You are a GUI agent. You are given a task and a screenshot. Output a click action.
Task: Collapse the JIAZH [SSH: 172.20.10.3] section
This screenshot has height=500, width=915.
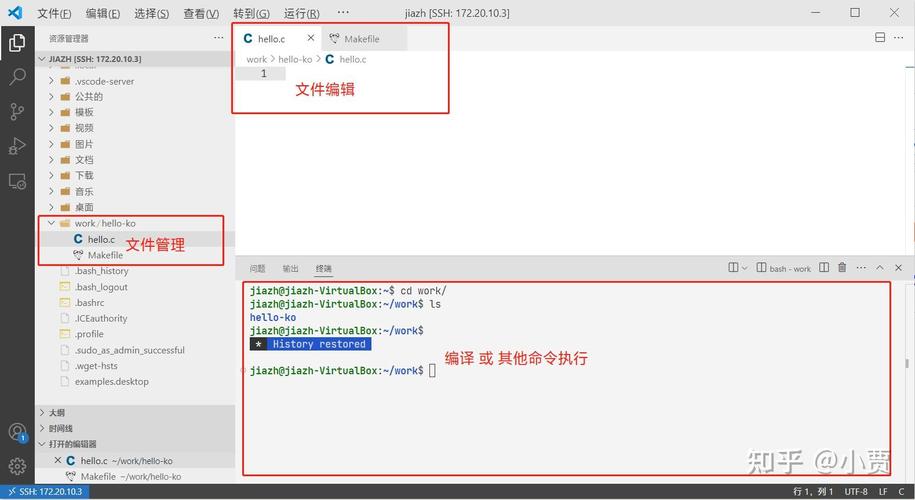pyautogui.click(x=135, y=59)
